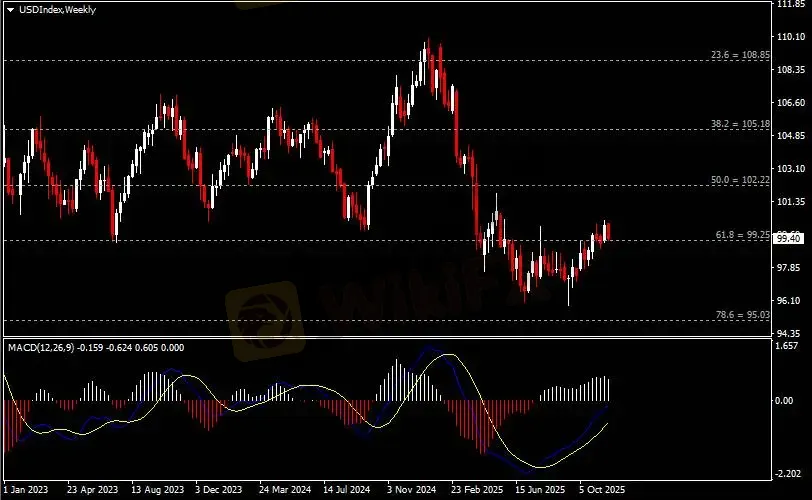Screen dimensions: 812x500
Task: Open the chart menu arrow beside USDIndex,Weekly
Action: [10, 10]
